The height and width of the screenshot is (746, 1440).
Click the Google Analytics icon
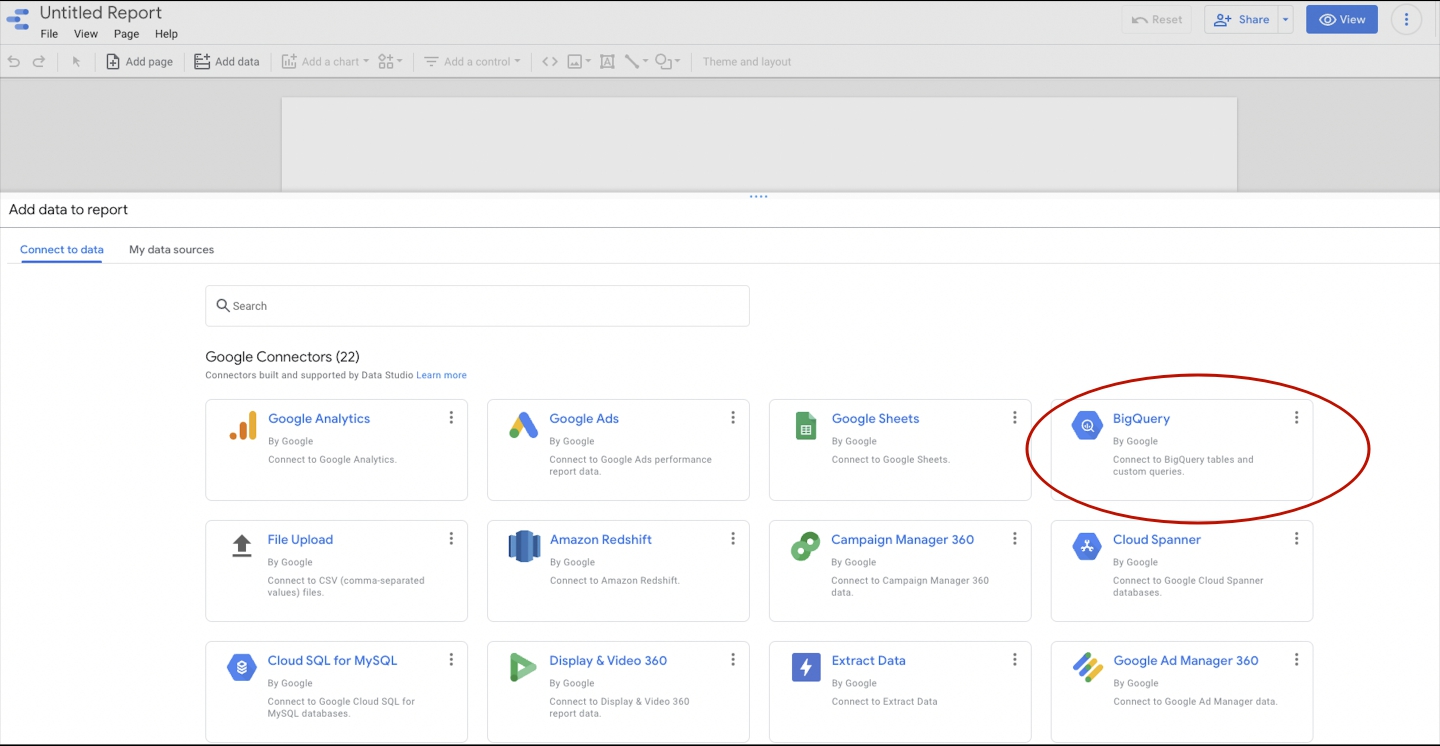click(243, 426)
